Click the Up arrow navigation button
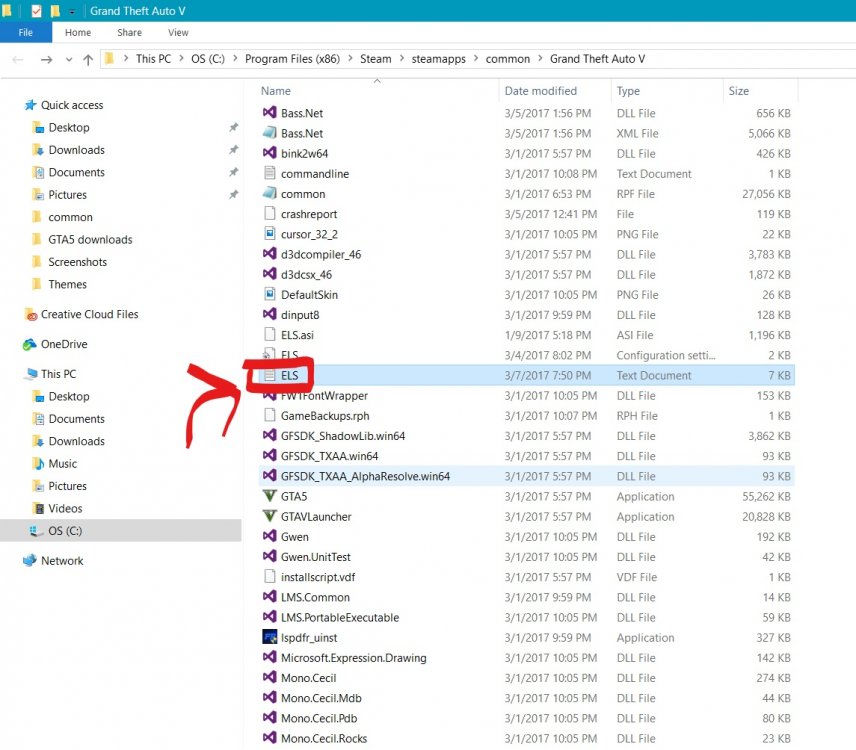Image resolution: width=856 pixels, height=750 pixels. click(88, 60)
